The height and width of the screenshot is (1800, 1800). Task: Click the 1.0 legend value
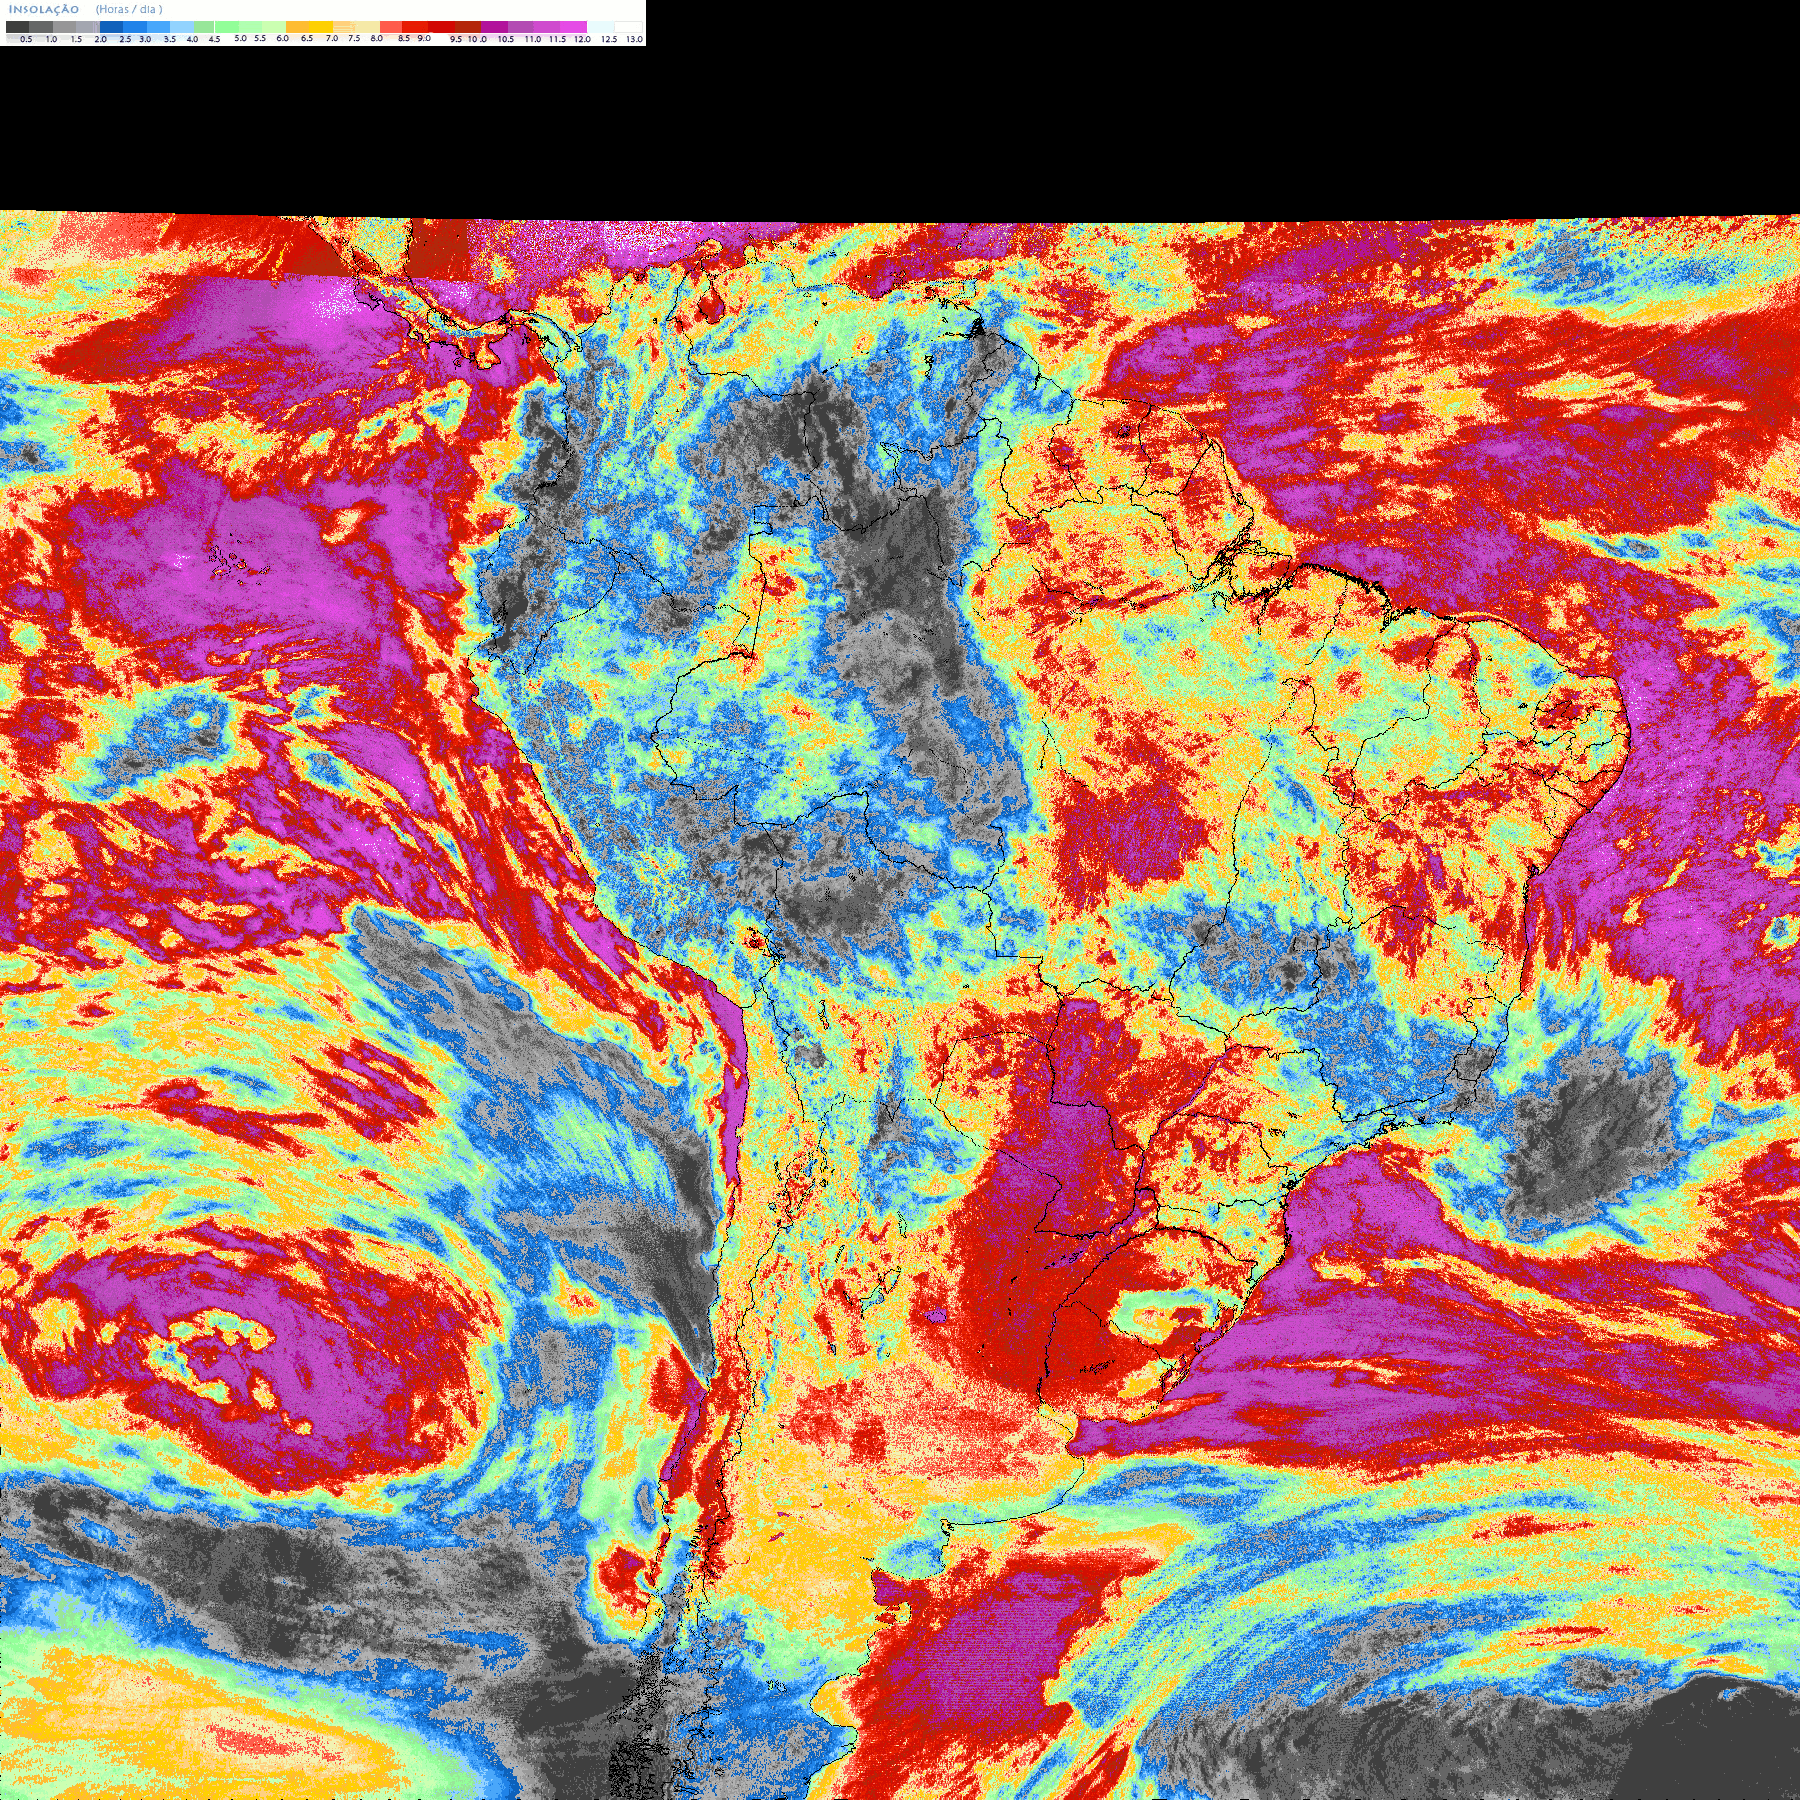pyautogui.click(x=52, y=39)
